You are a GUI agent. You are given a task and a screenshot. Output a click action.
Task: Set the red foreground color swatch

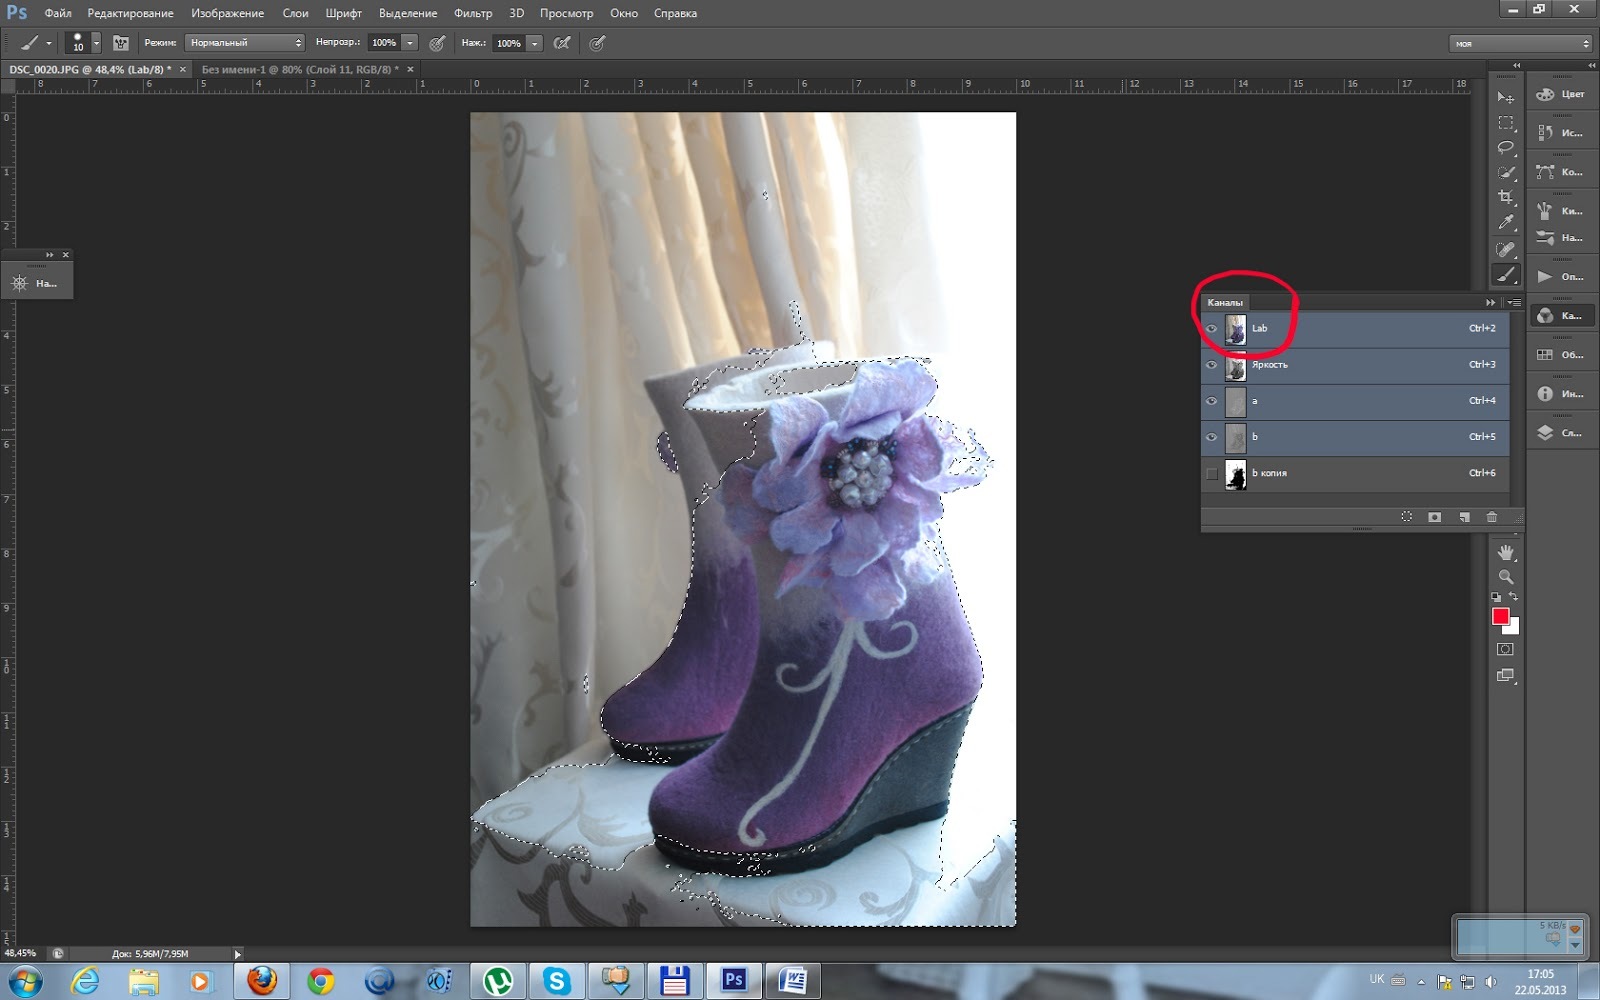tap(1500, 616)
